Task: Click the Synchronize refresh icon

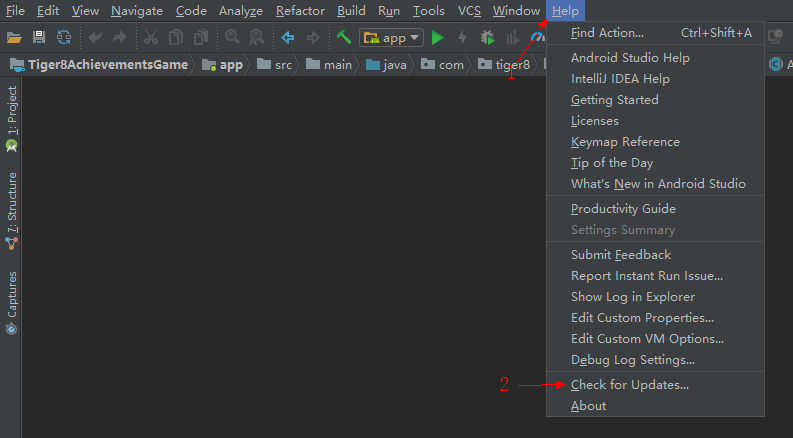Action: coord(64,37)
